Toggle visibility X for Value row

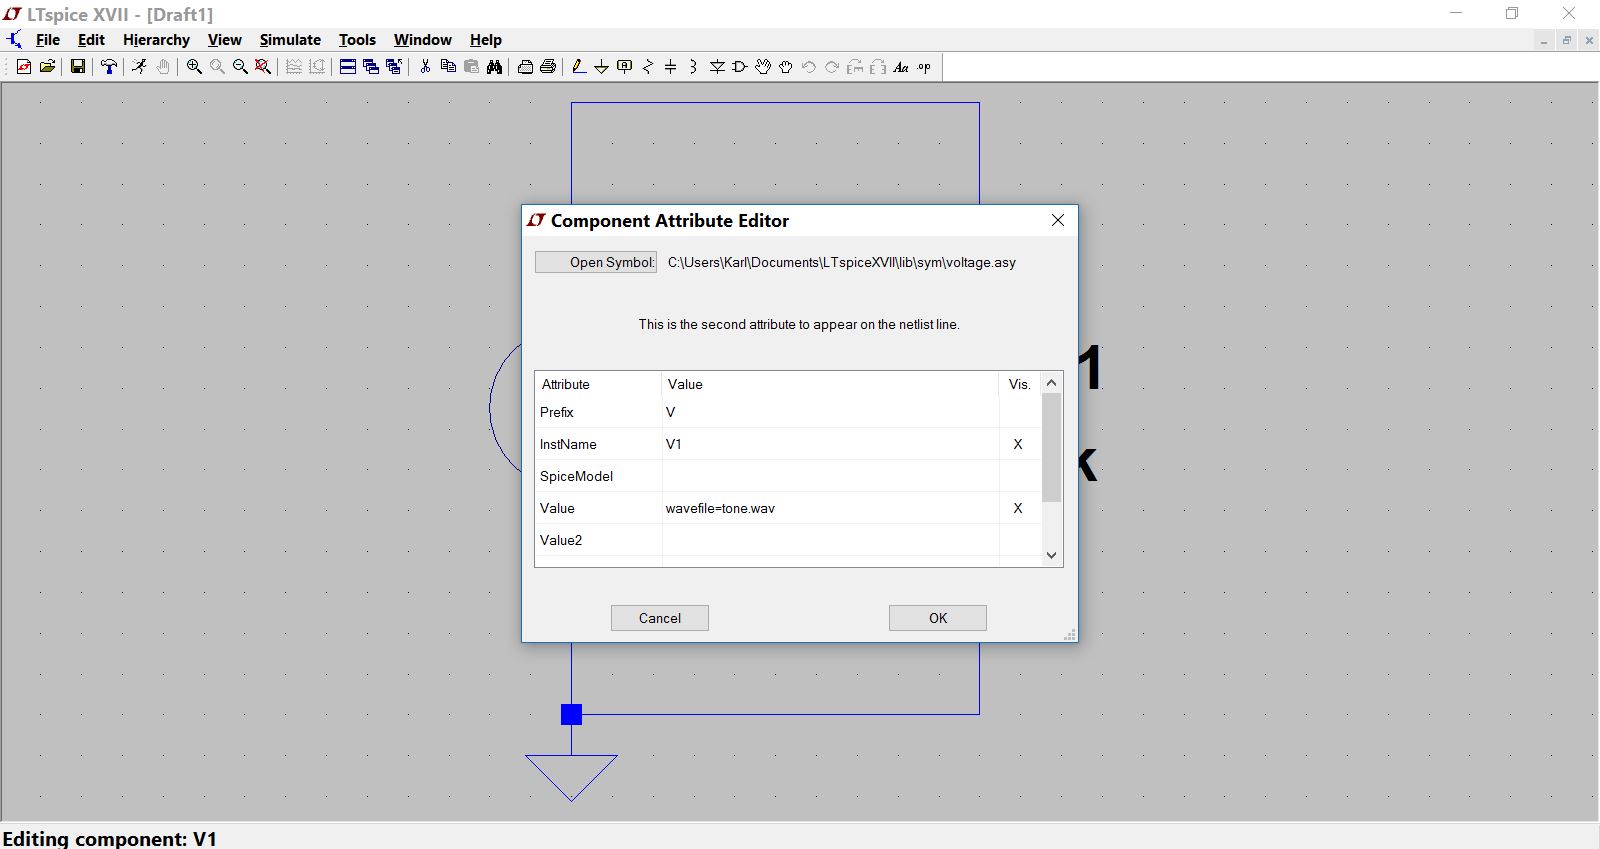point(1019,508)
